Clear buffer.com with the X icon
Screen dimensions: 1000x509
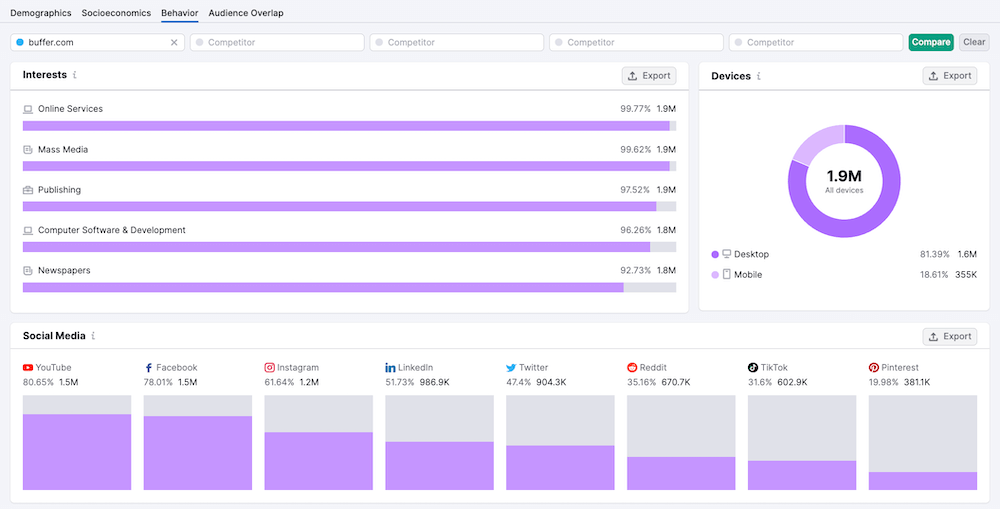click(174, 43)
